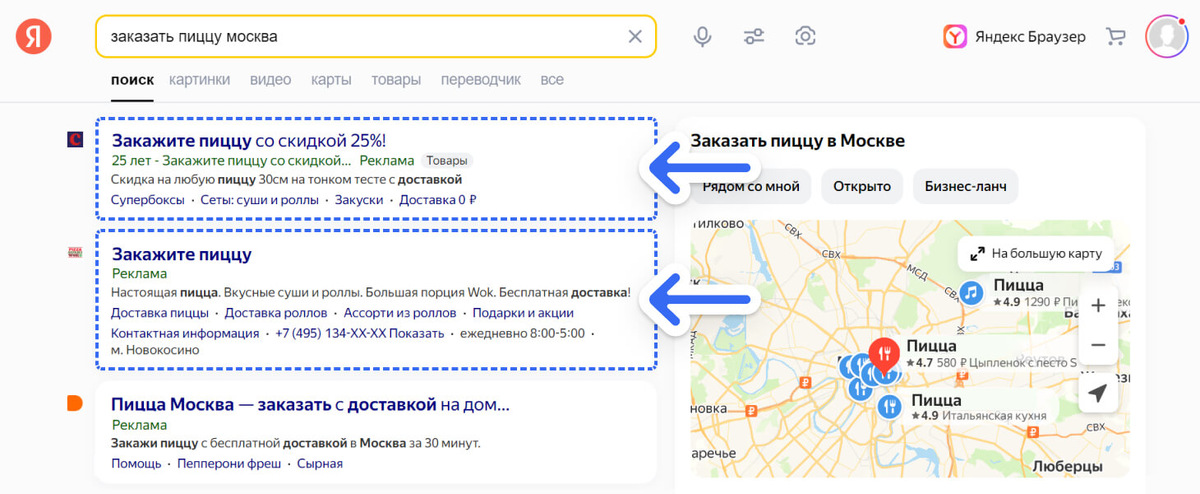Open search settings sliders icon
Image resolution: width=1200 pixels, height=494 pixels.
pos(754,37)
